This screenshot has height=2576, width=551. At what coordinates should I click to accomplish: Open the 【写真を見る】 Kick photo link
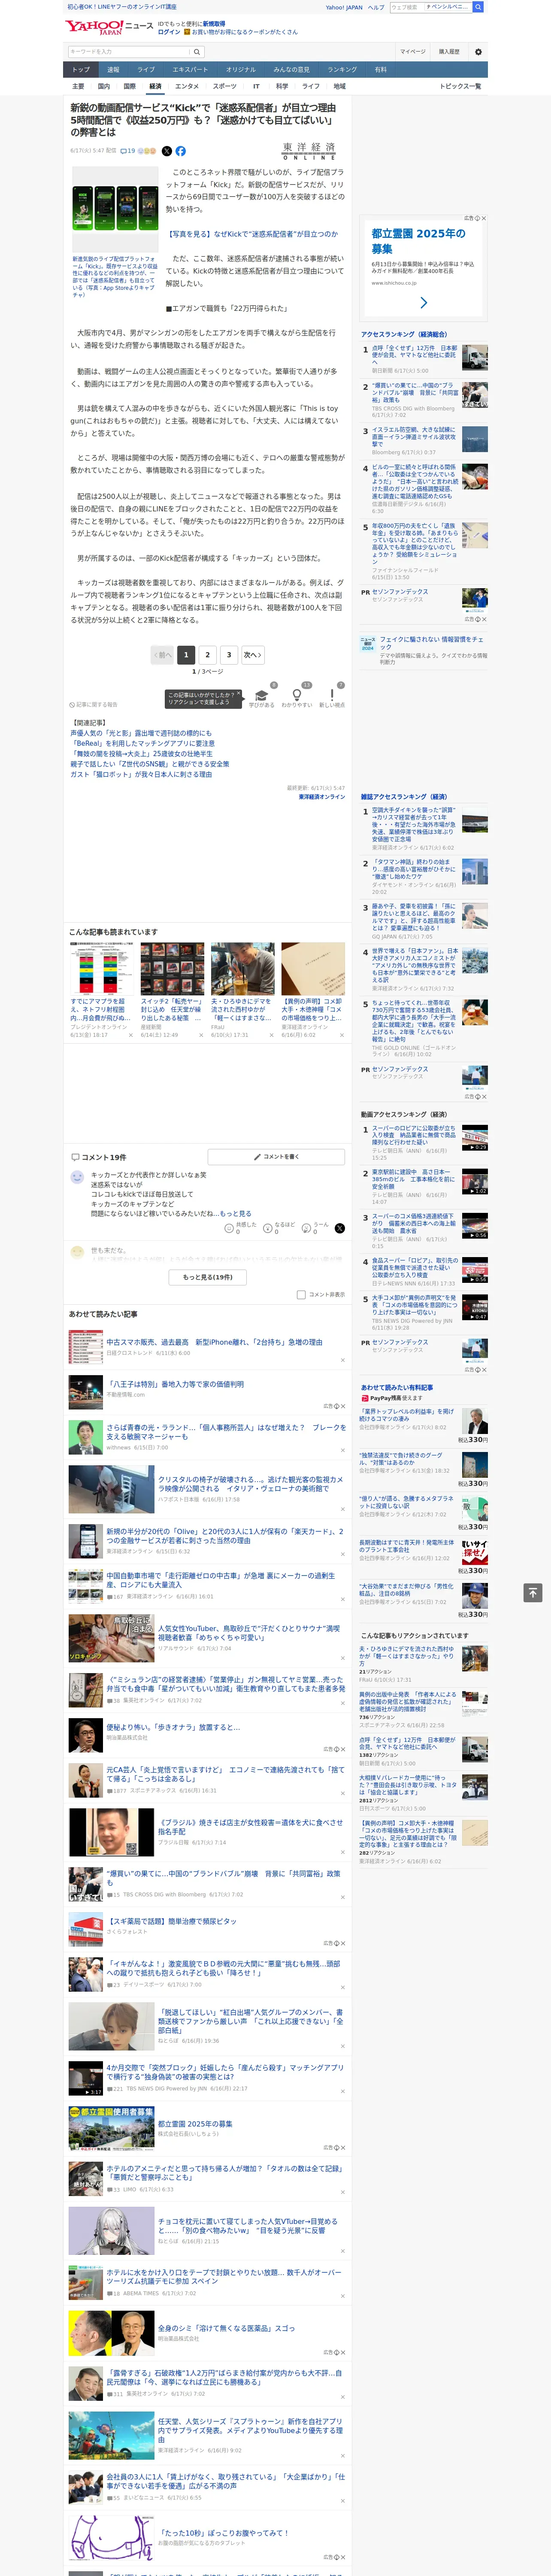pos(252,234)
